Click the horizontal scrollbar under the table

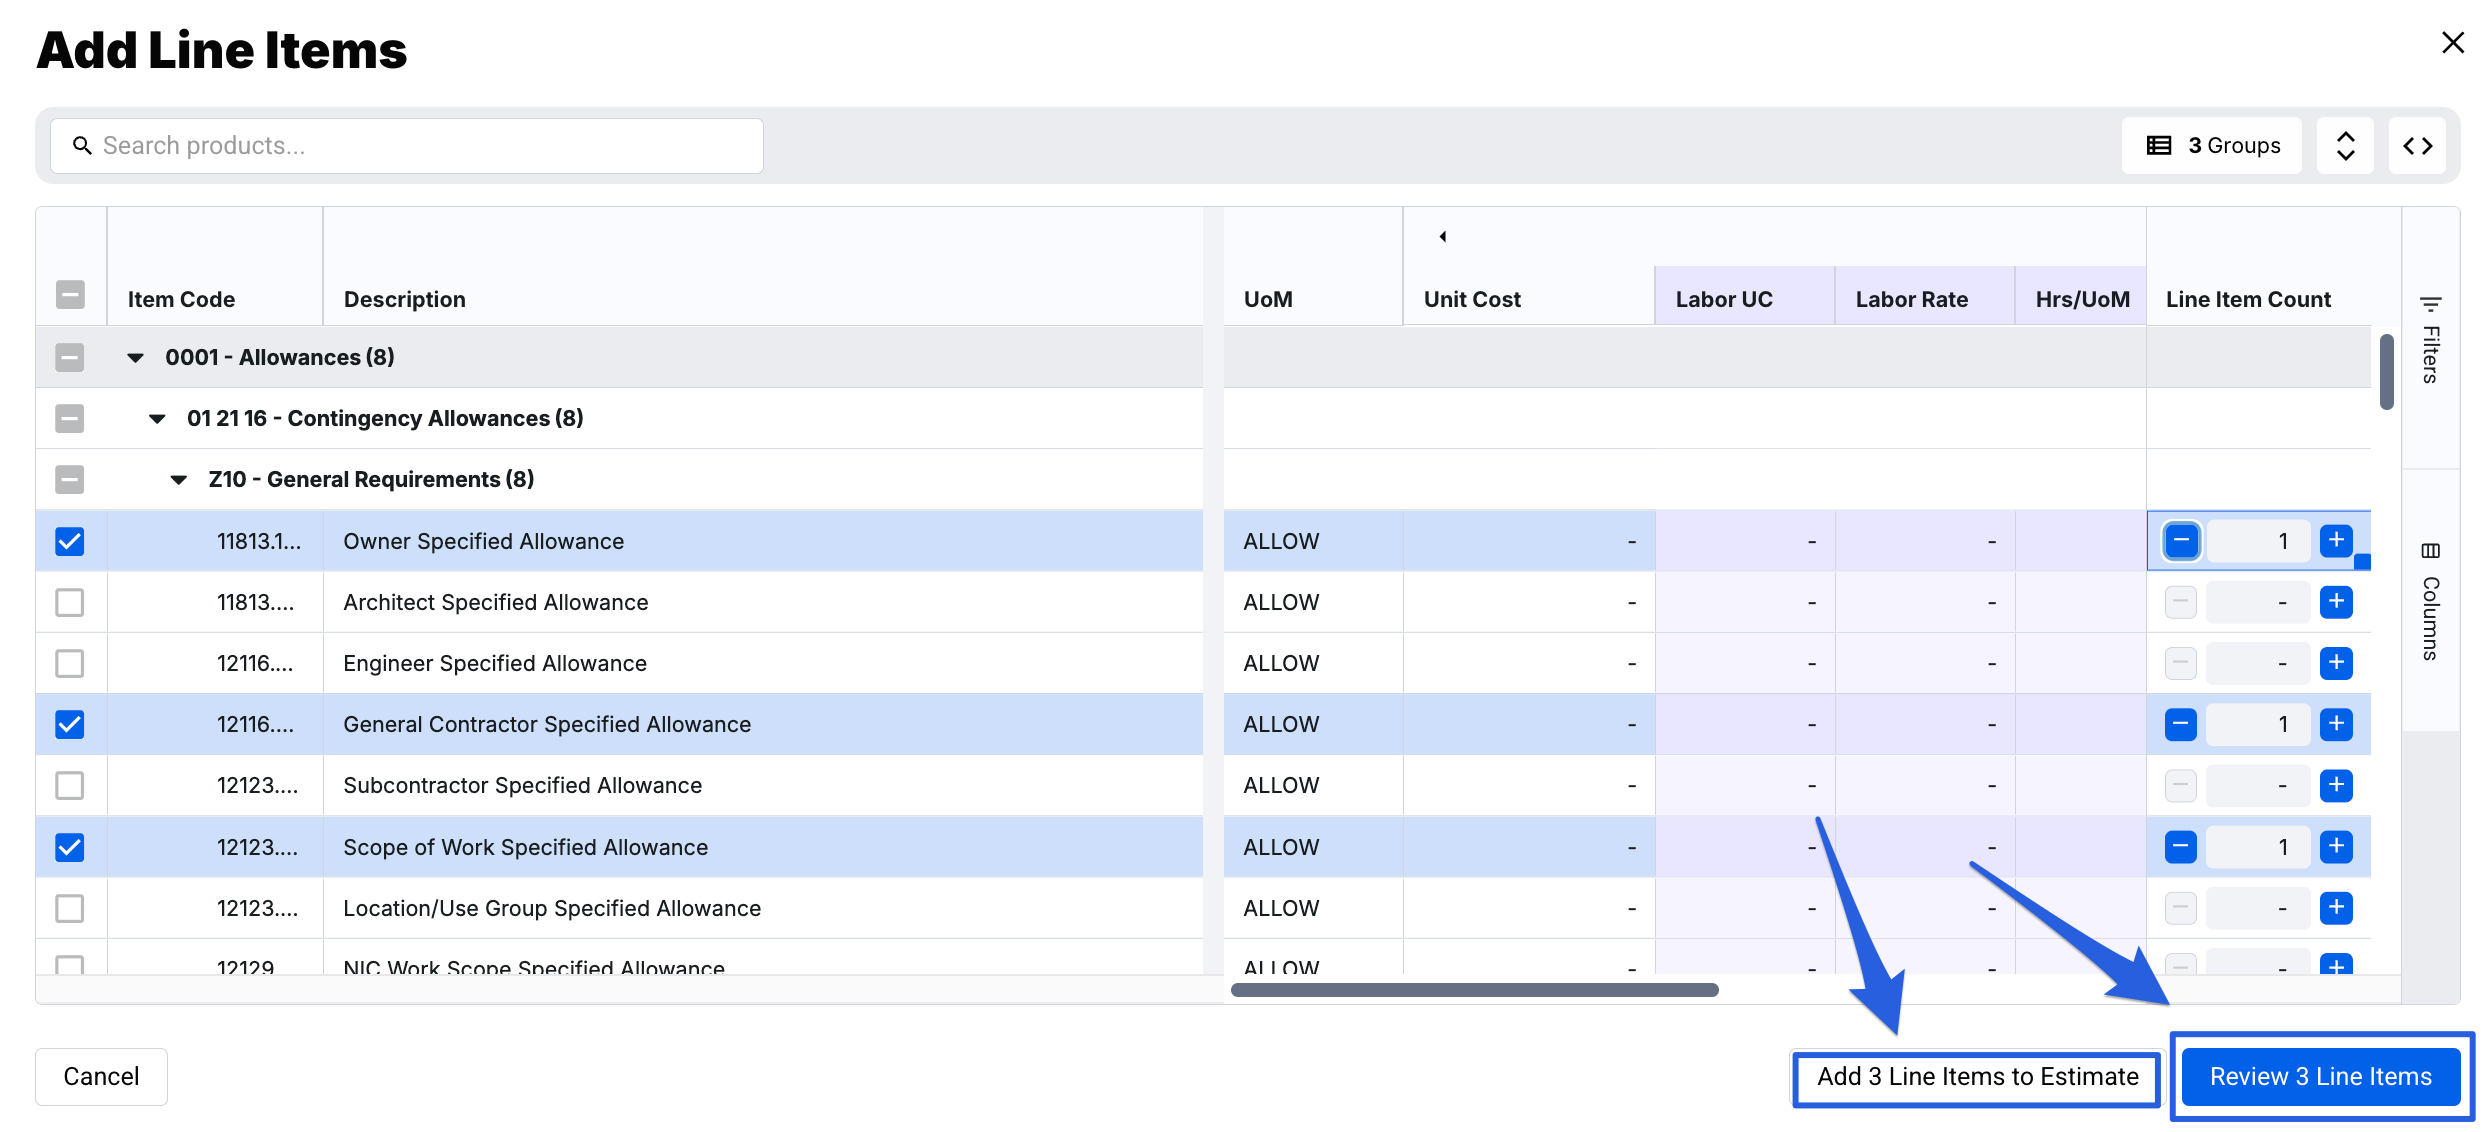(1474, 990)
